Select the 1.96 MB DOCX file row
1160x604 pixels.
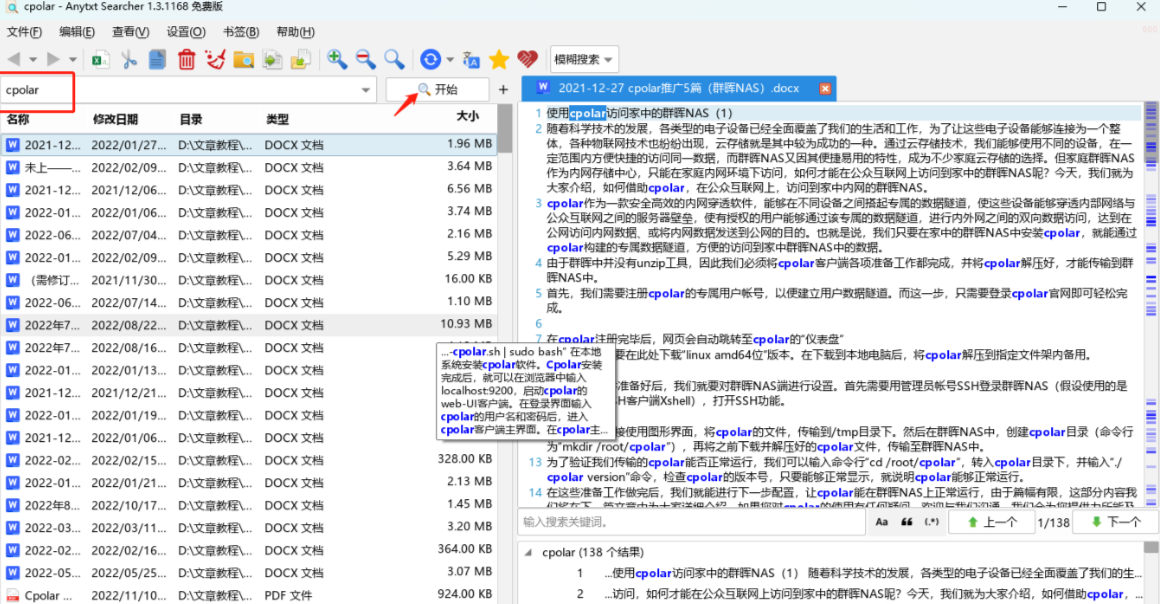(249, 145)
